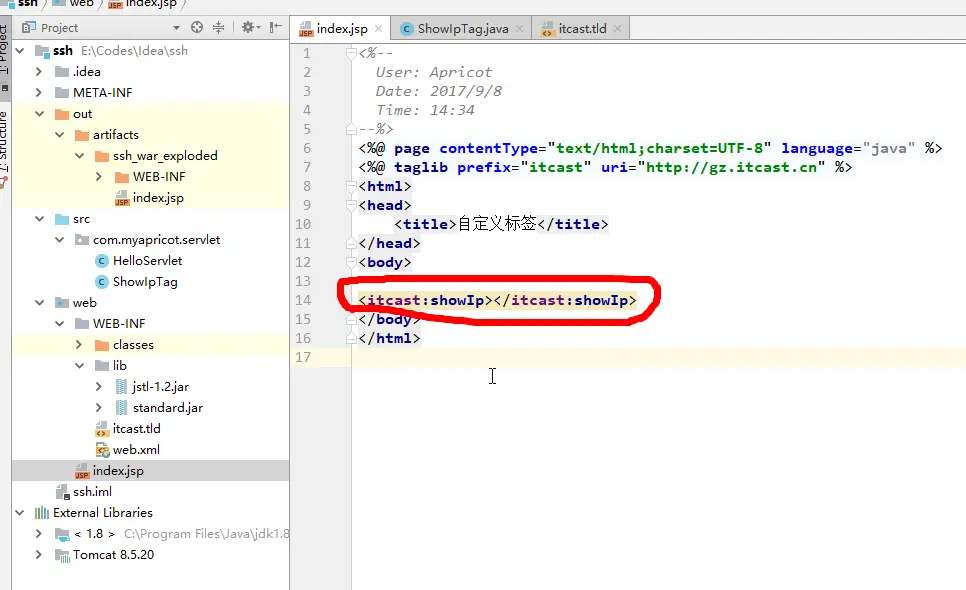Close the itcast.tld tab
This screenshot has width=966, height=590.
(617, 28)
